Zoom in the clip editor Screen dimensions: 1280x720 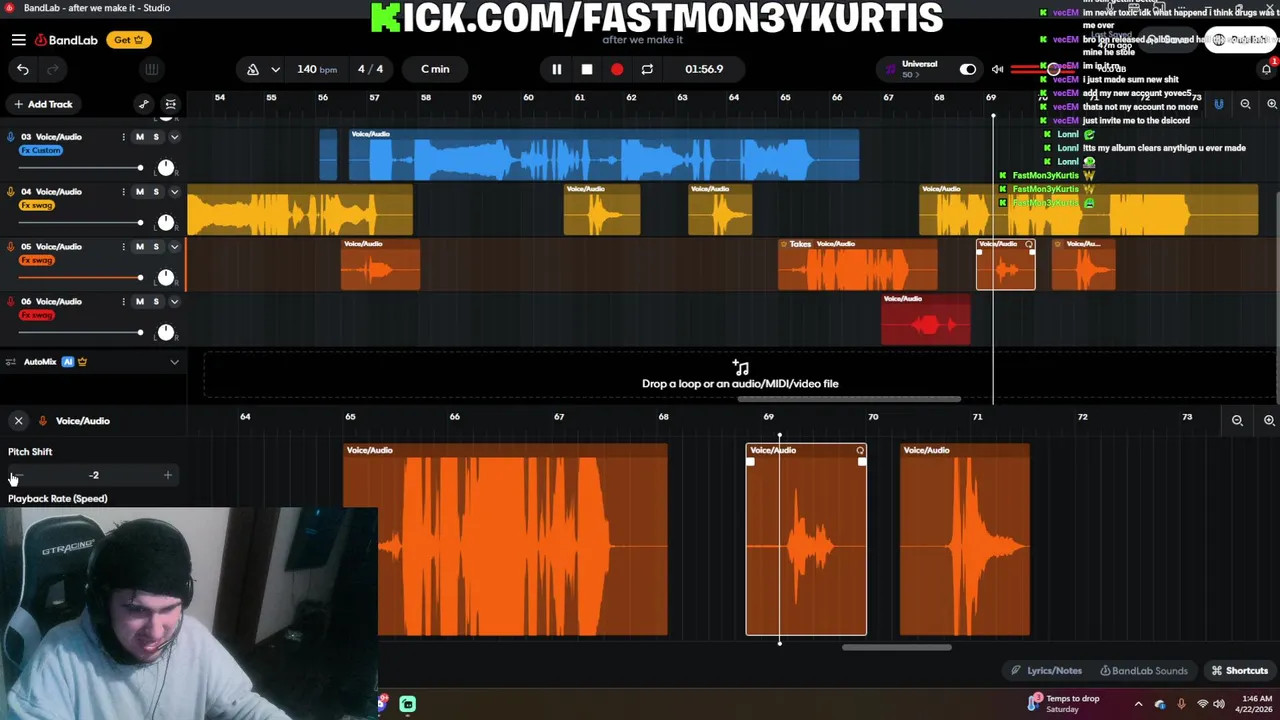pos(1269,421)
